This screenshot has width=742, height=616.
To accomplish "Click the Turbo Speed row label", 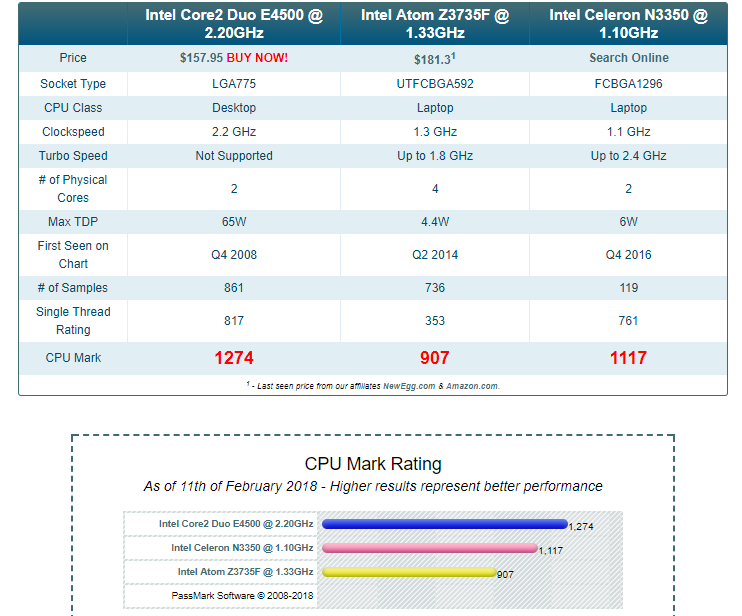I will 73,156.
